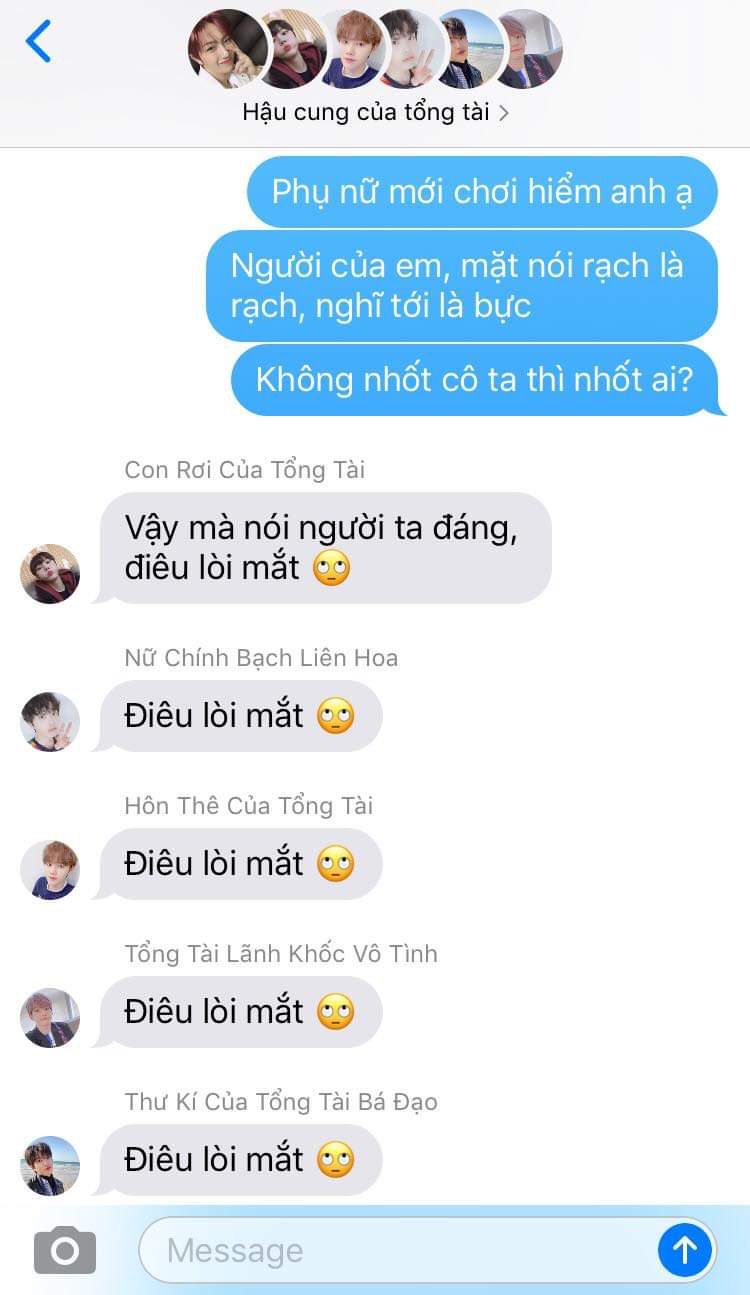The width and height of the screenshot is (750, 1295).
Task: Open group name Hậu cung của tổng tài
Action: pyautogui.click(x=366, y=112)
